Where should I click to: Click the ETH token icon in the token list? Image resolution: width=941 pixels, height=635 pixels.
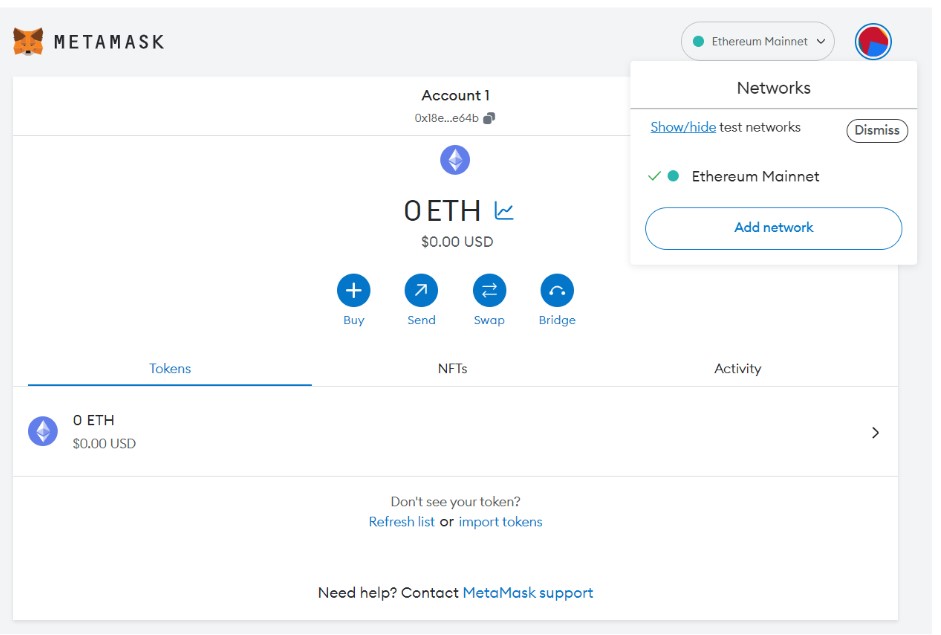pos(43,432)
